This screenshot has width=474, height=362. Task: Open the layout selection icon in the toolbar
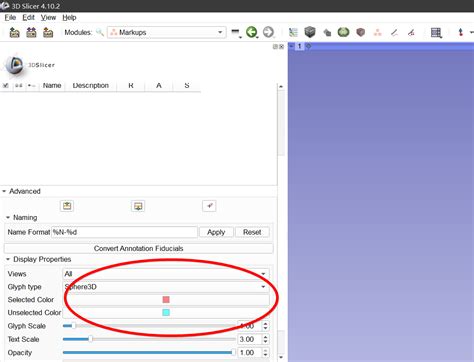click(436, 32)
